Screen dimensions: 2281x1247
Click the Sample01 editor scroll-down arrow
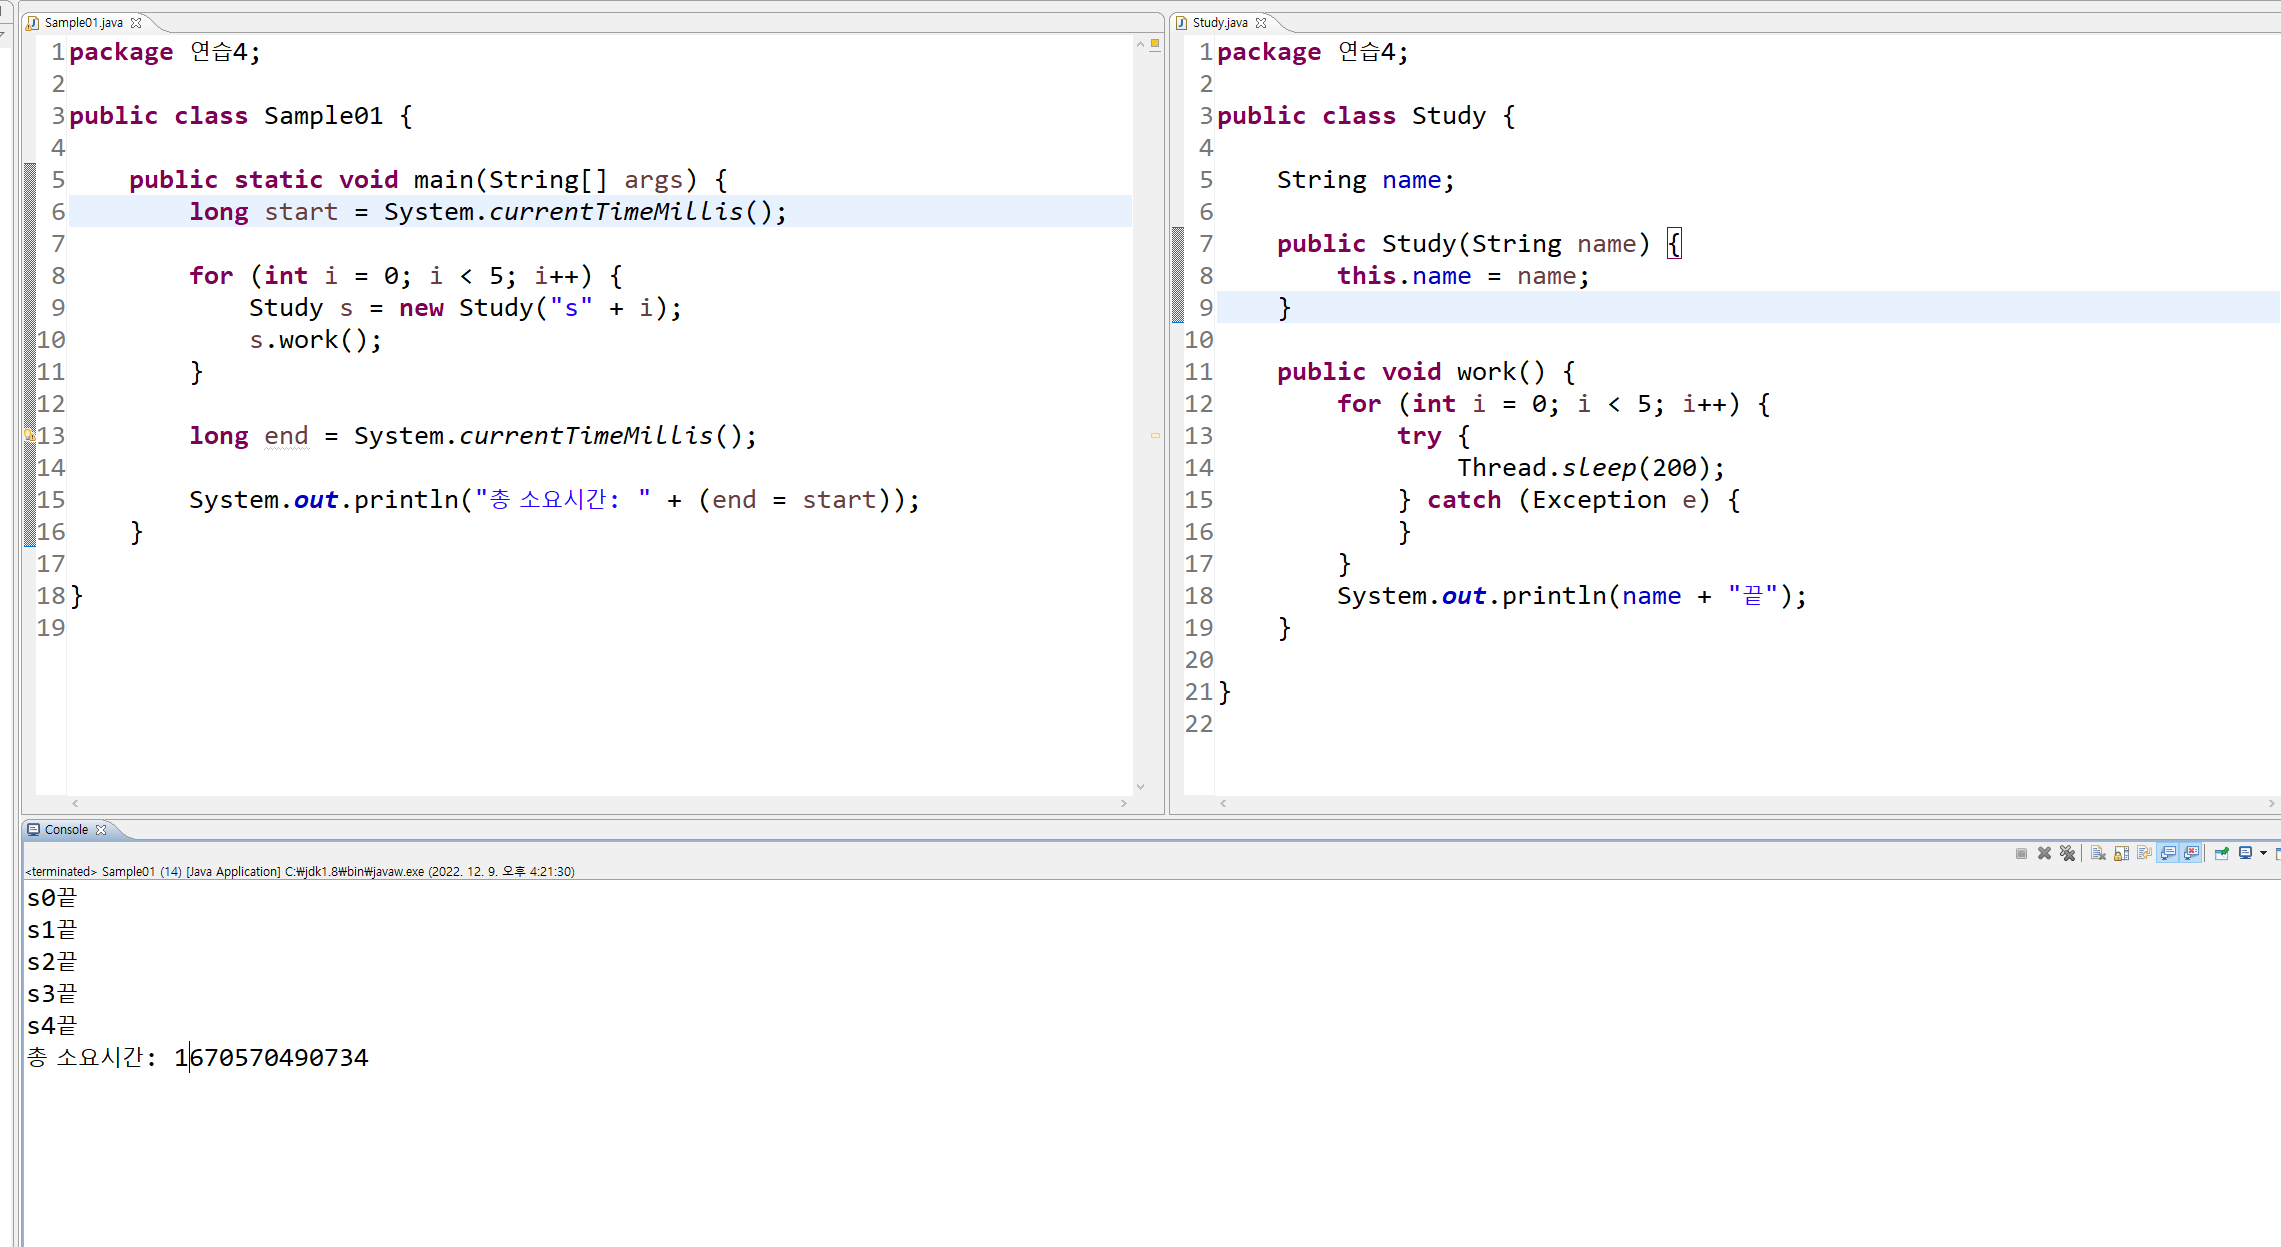[x=1140, y=787]
